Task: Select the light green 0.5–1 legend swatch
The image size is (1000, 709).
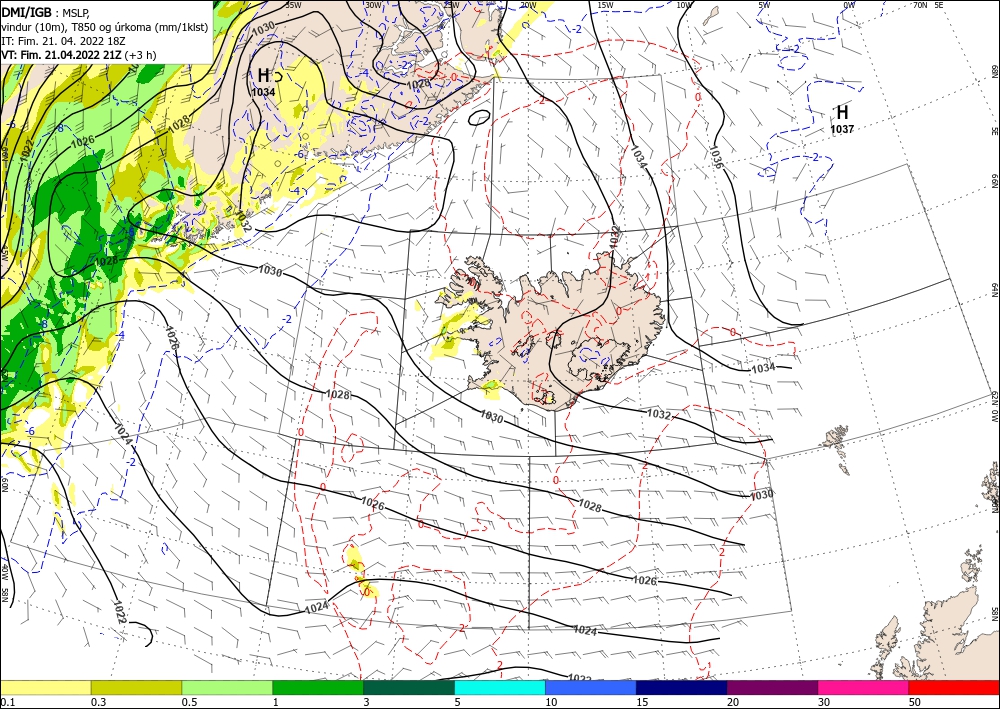Action: pyautogui.click(x=227, y=687)
